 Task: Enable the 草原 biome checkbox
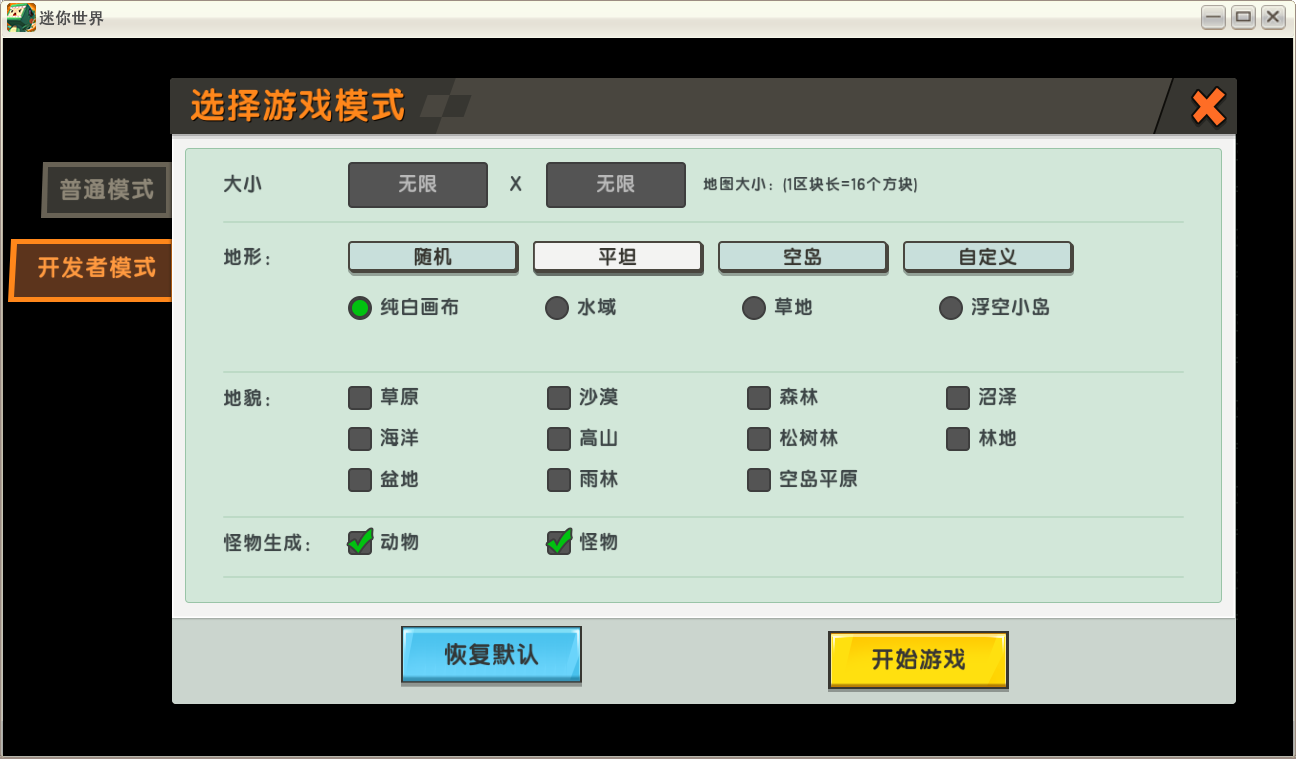tap(360, 398)
